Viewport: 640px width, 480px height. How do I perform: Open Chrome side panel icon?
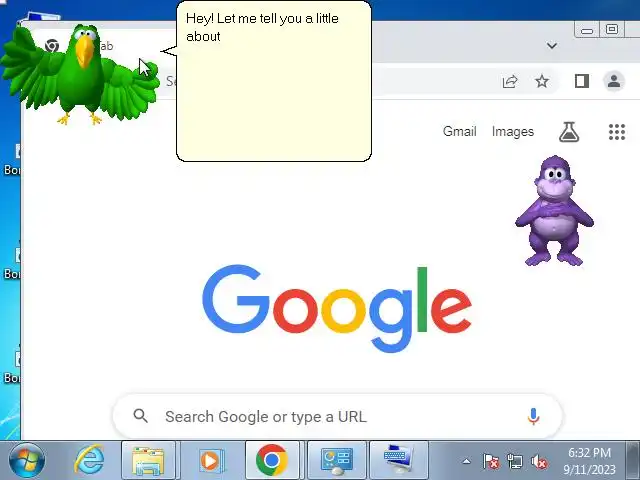tap(582, 81)
